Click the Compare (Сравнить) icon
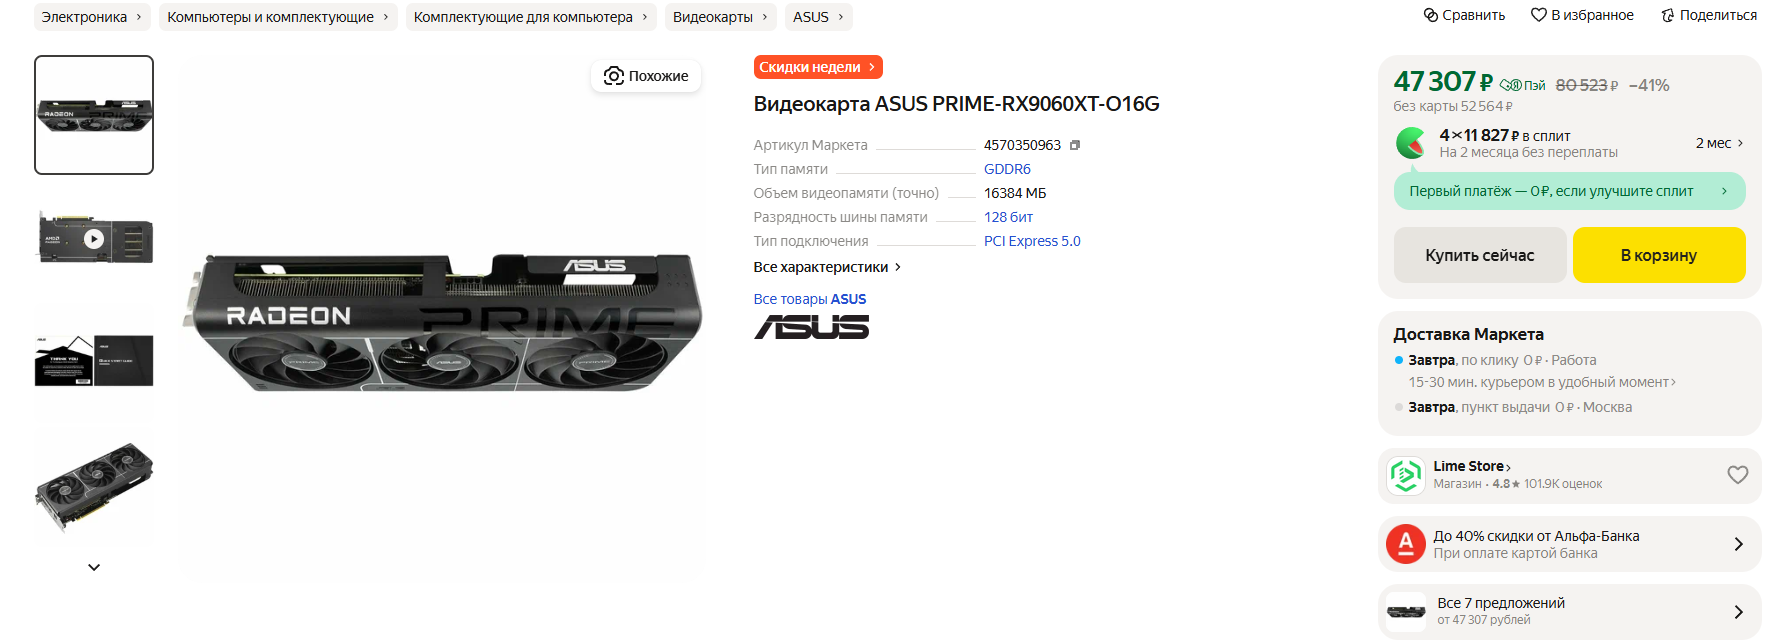This screenshot has width=1770, height=641. pos(1430,15)
